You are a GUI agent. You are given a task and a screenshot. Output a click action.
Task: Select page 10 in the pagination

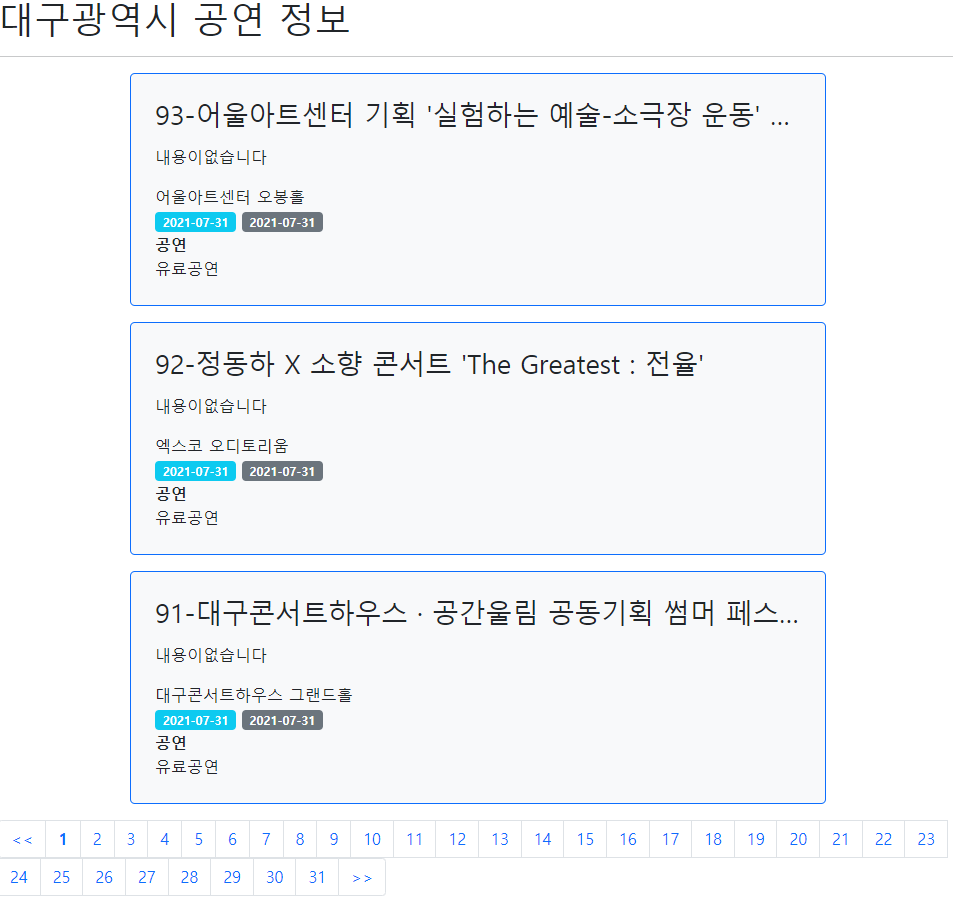pos(372,839)
